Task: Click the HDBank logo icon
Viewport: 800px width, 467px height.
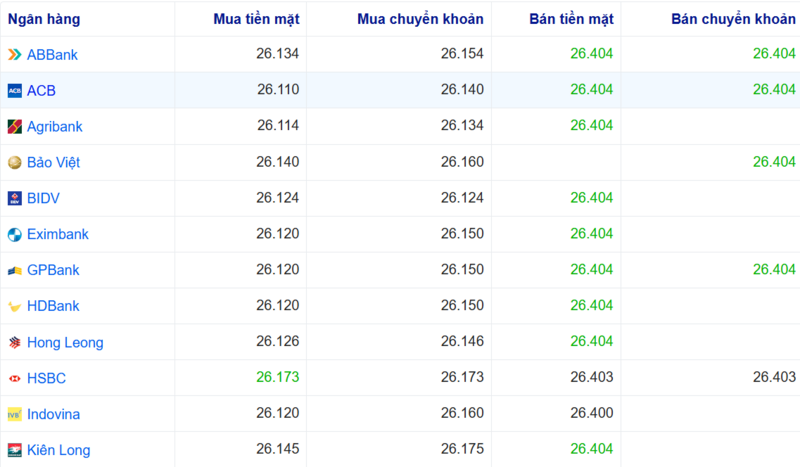Action: pyautogui.click(x=14, y=306)
